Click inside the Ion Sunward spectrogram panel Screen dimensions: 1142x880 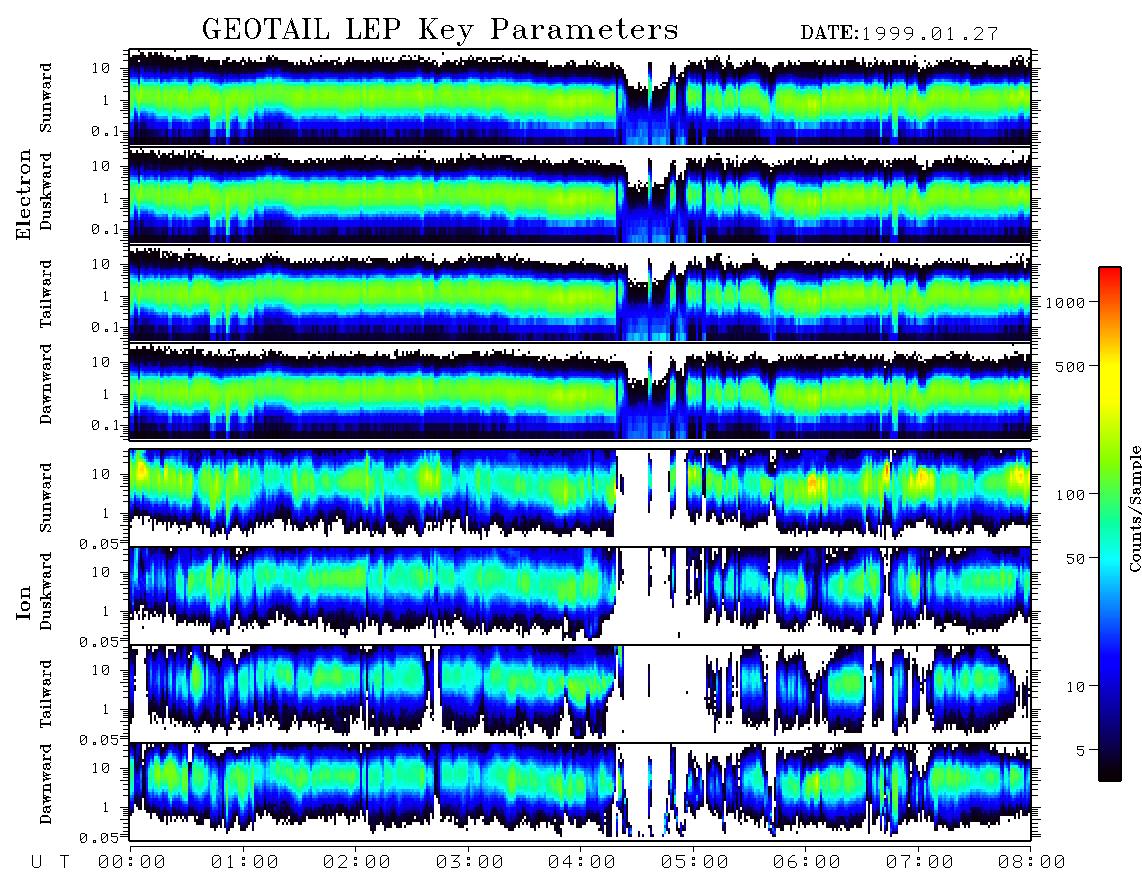tap(580, 498)
